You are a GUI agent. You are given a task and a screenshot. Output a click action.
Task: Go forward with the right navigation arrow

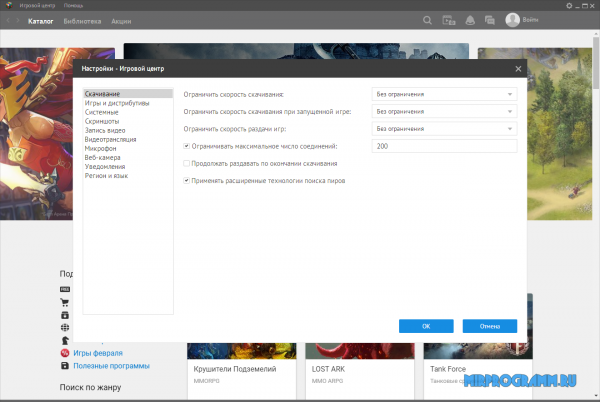pos(18,21)
